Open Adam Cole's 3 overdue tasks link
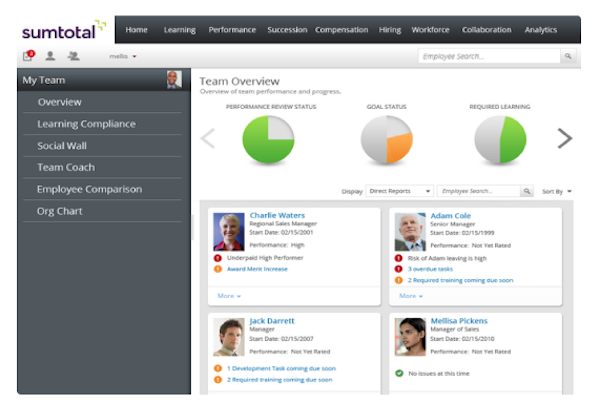Screen dimensions: 600x401 click(431, 269)
